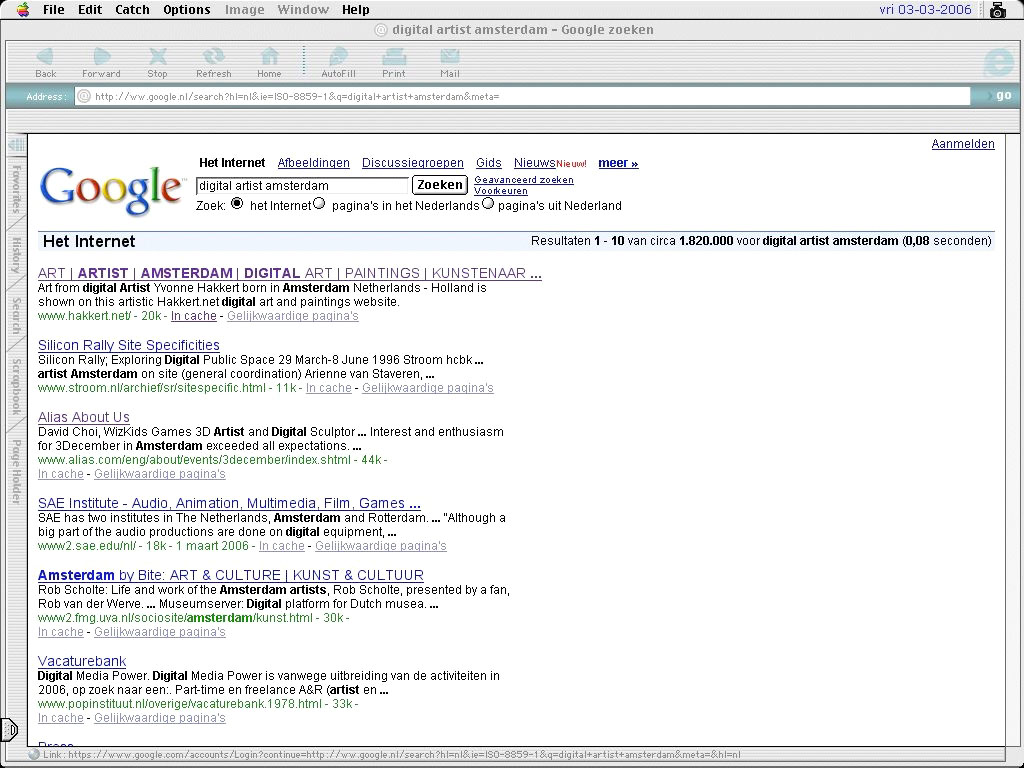Click the address URL field
This screenshot has height=768, width=1024.
click(x=522, y=96)
